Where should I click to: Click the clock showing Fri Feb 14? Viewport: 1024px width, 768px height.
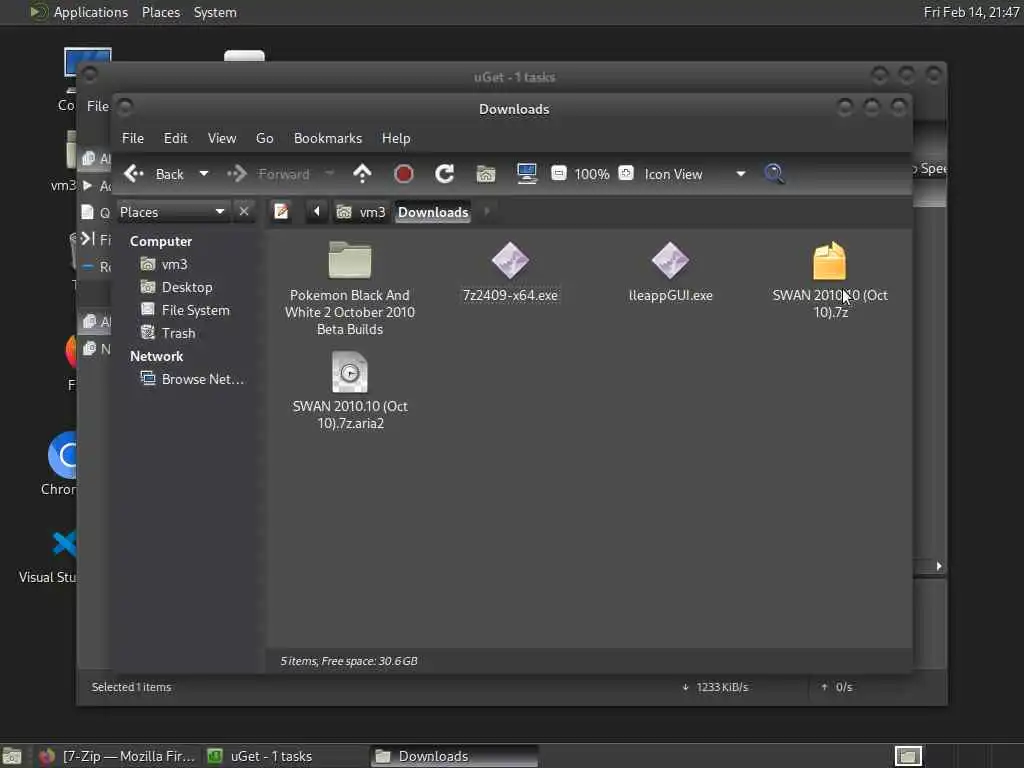(971, 12)
